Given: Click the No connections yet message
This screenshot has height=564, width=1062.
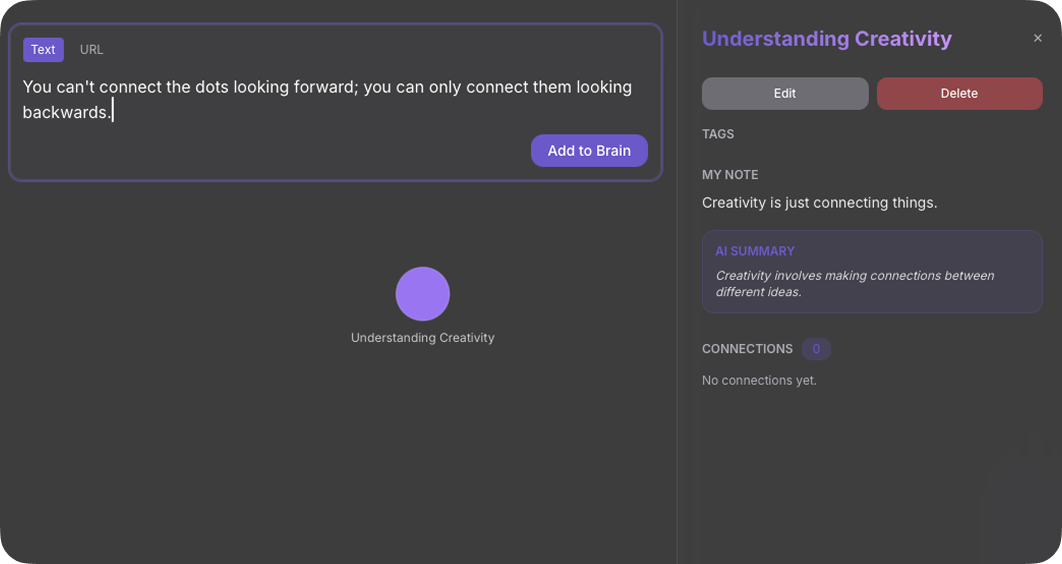Looking at the screenshot, I should click(759, 381).
